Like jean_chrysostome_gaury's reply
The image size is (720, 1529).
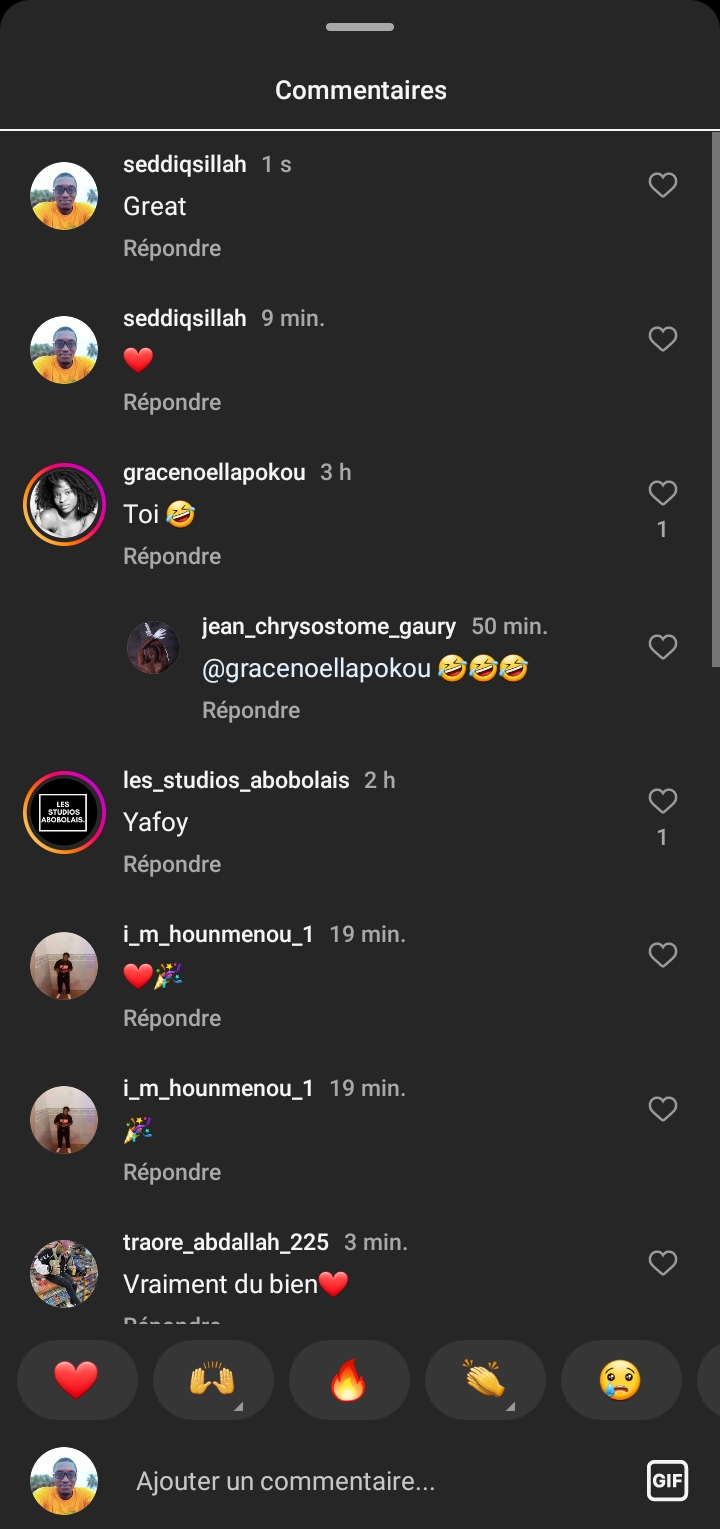tap(663, 647)
